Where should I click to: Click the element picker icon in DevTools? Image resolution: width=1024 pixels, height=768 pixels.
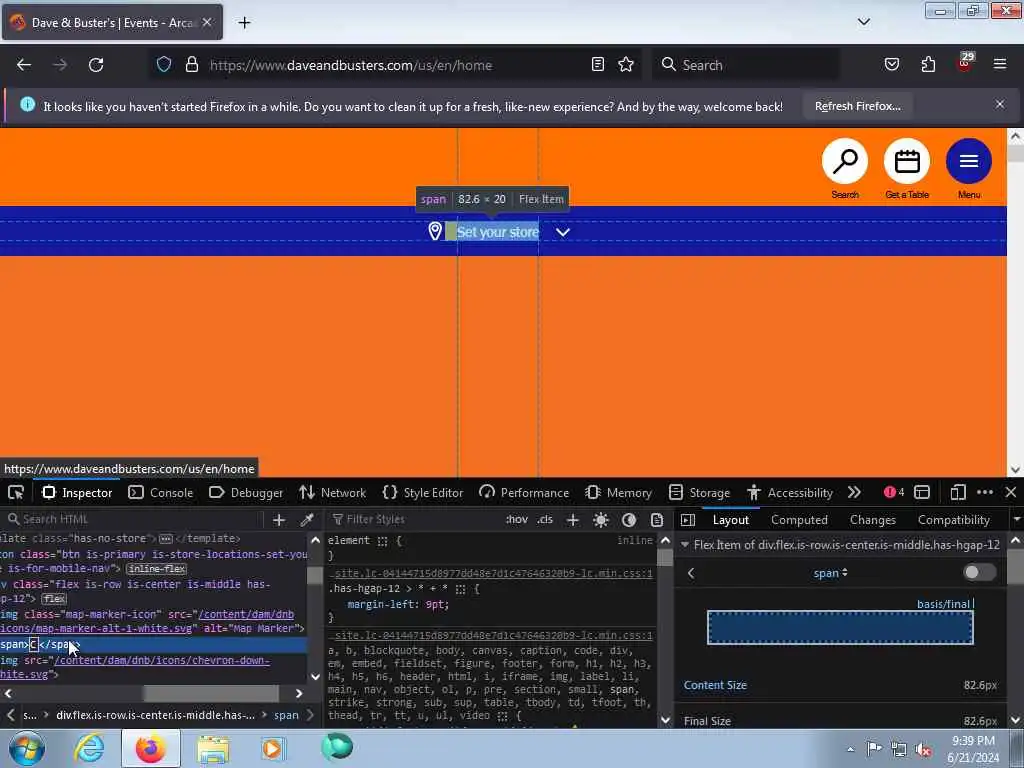point(16,492)
